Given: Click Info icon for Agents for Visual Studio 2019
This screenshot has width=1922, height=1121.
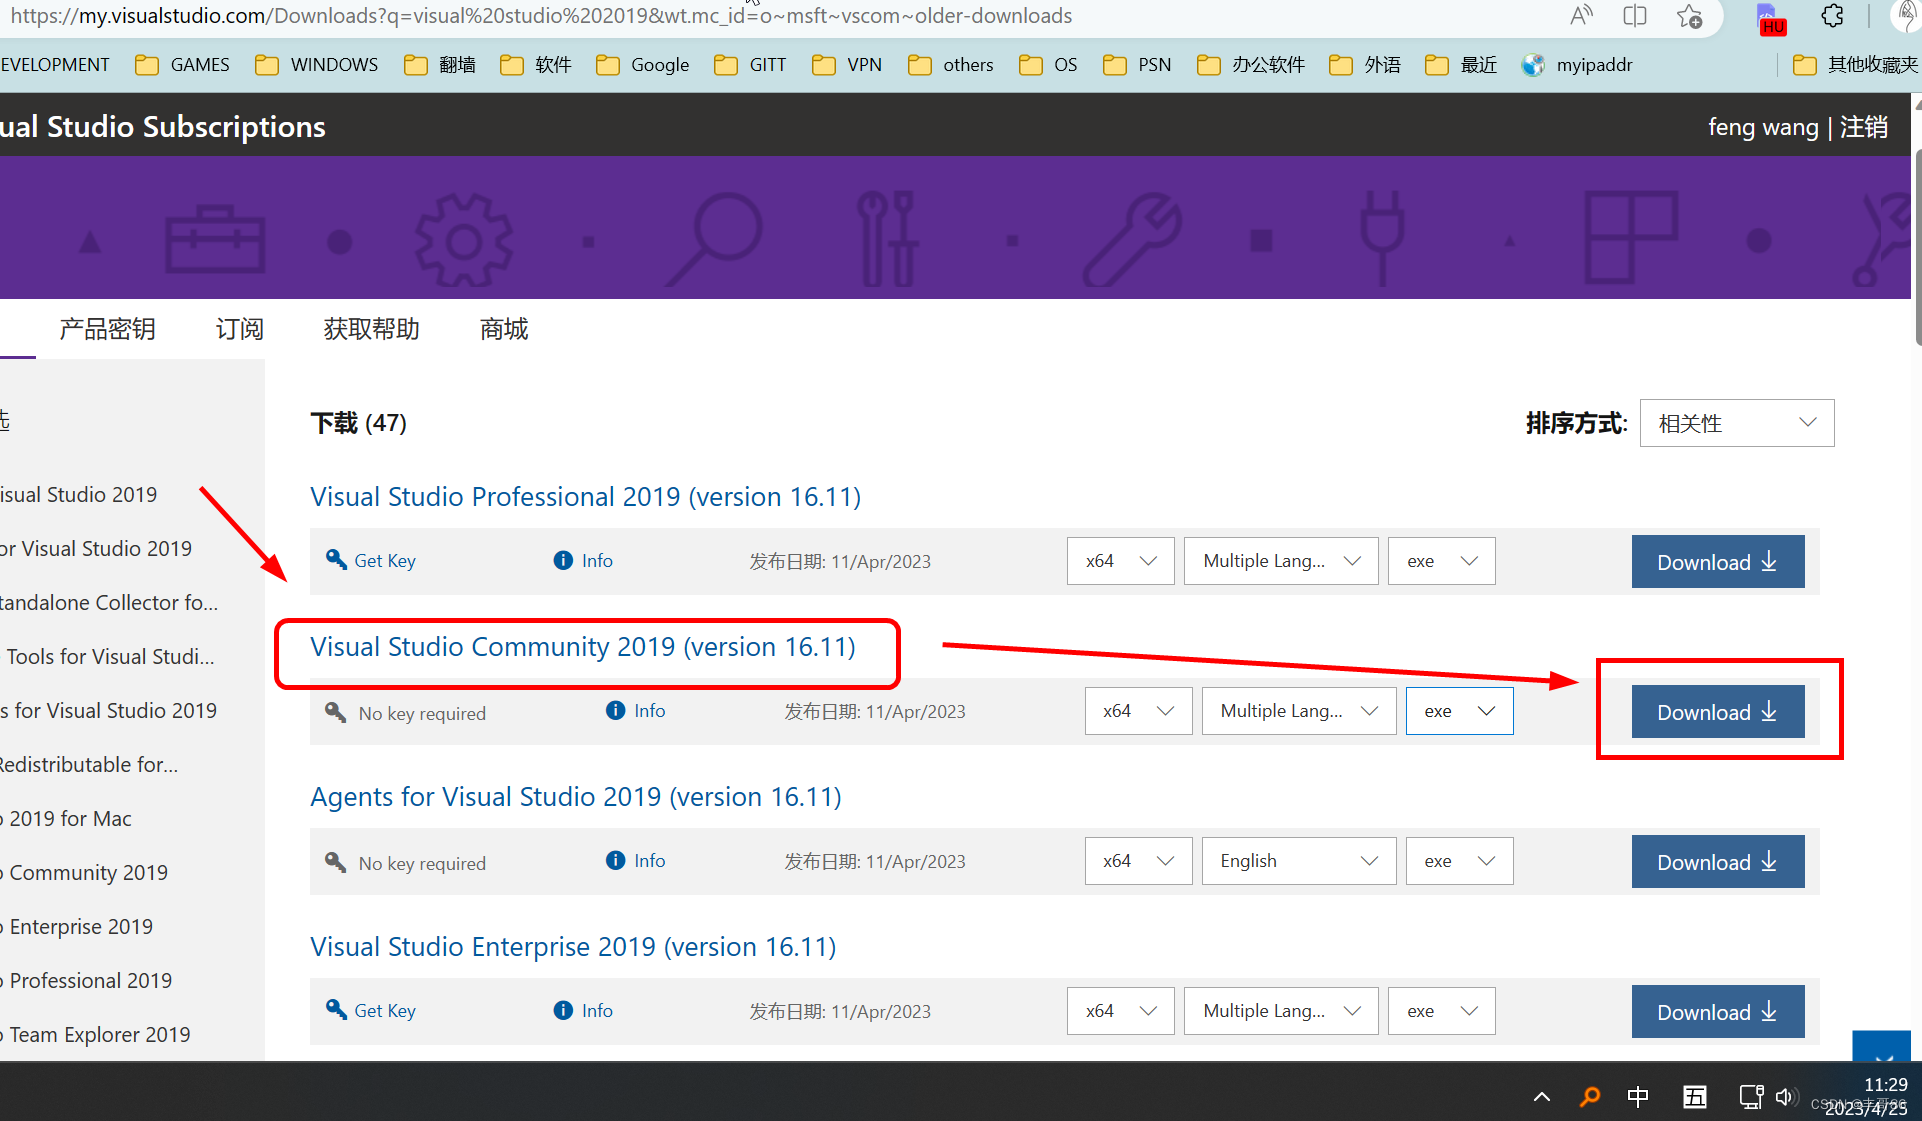Looking at the screenshot, I should click(615, 860).
